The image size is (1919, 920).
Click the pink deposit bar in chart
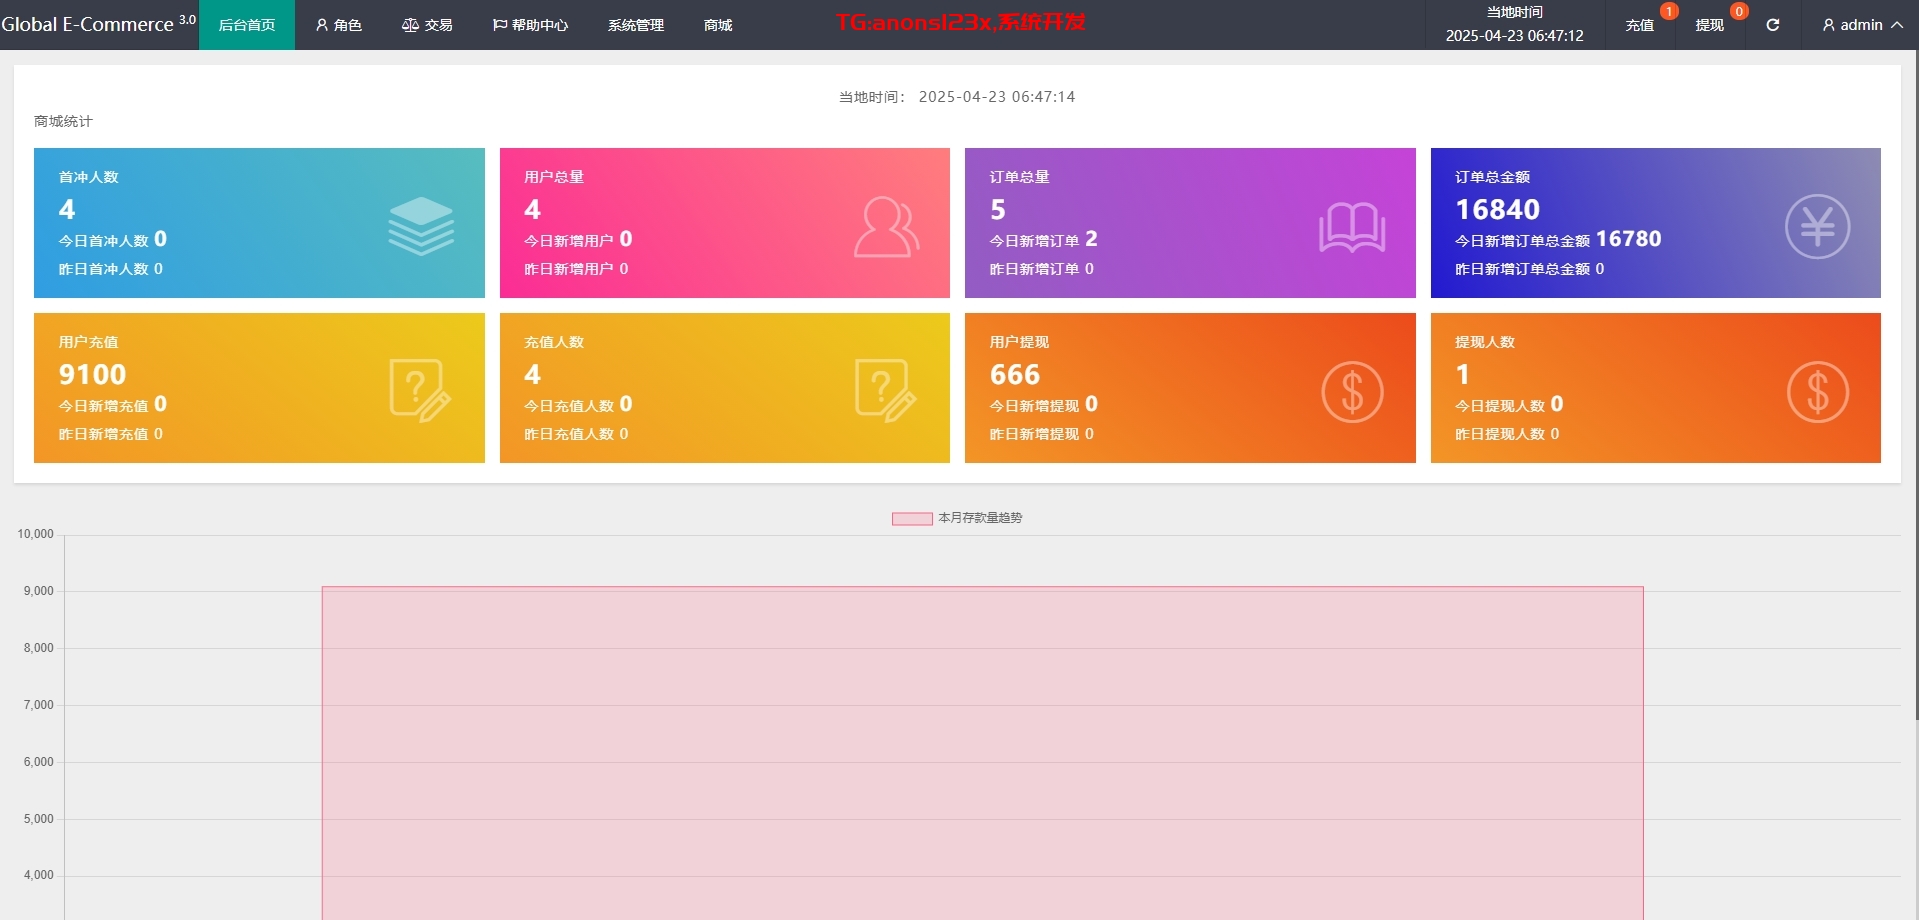point(982,750)
